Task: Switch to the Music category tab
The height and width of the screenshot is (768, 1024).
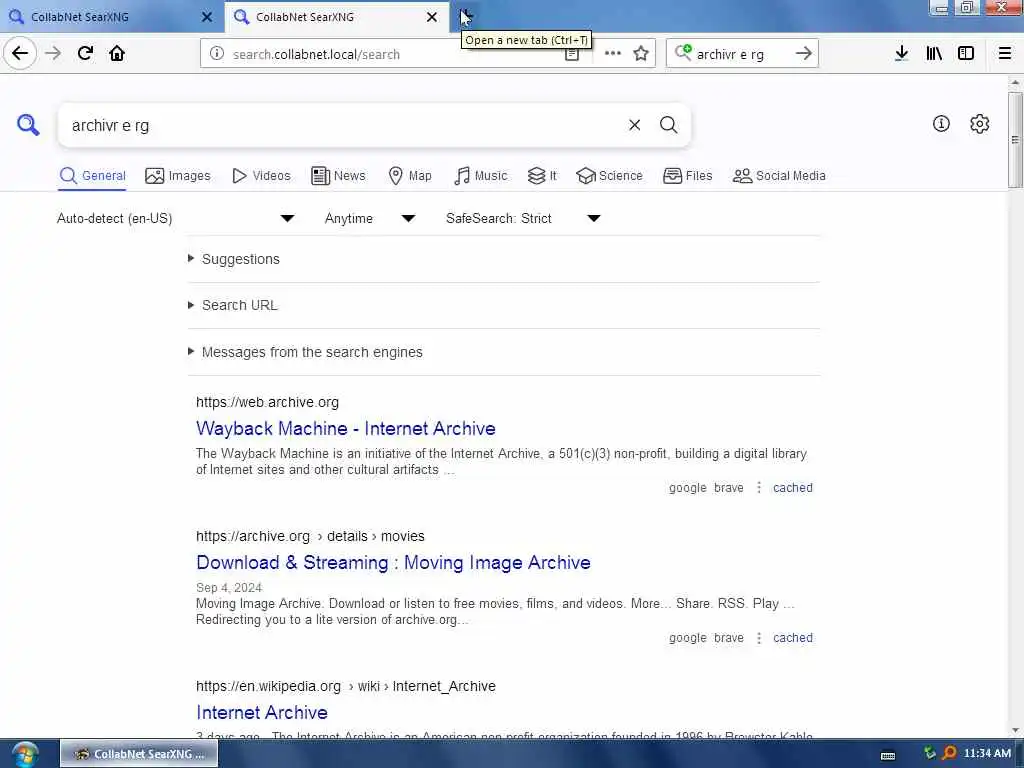Action: (481, 176)
